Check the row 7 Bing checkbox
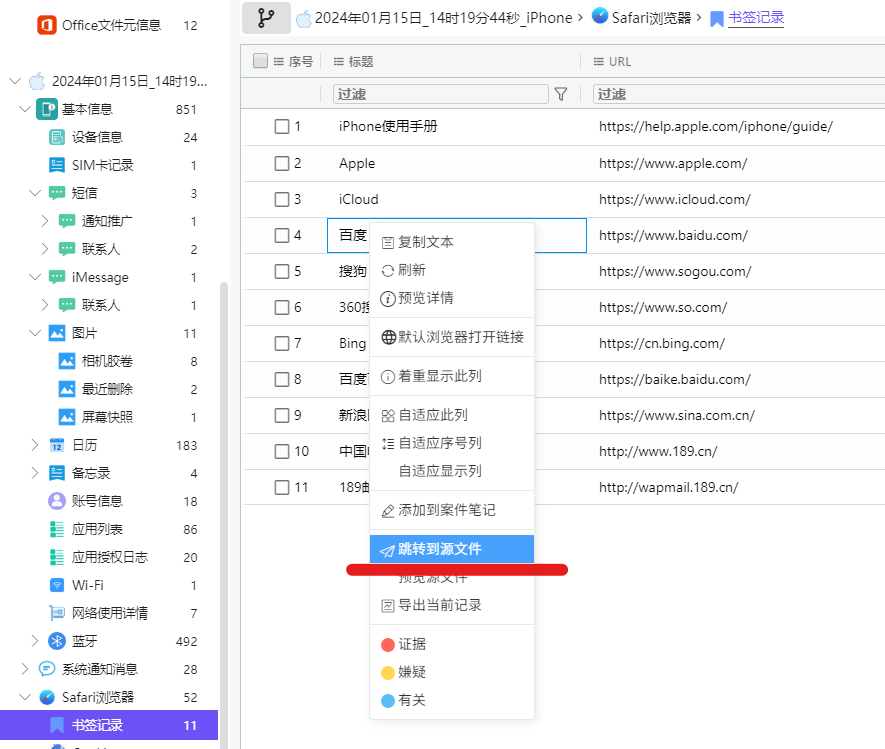This screenshot has height=749, width=885. pos(282,343)
